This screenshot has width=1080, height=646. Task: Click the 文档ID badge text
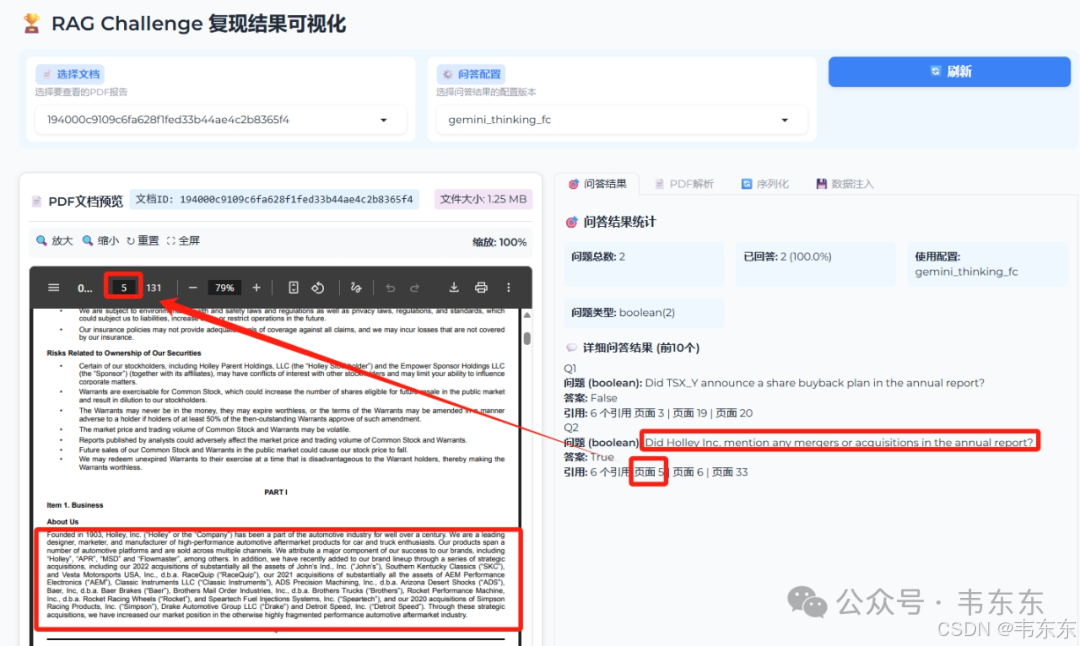pyautogui.click(x=274, y=200)
